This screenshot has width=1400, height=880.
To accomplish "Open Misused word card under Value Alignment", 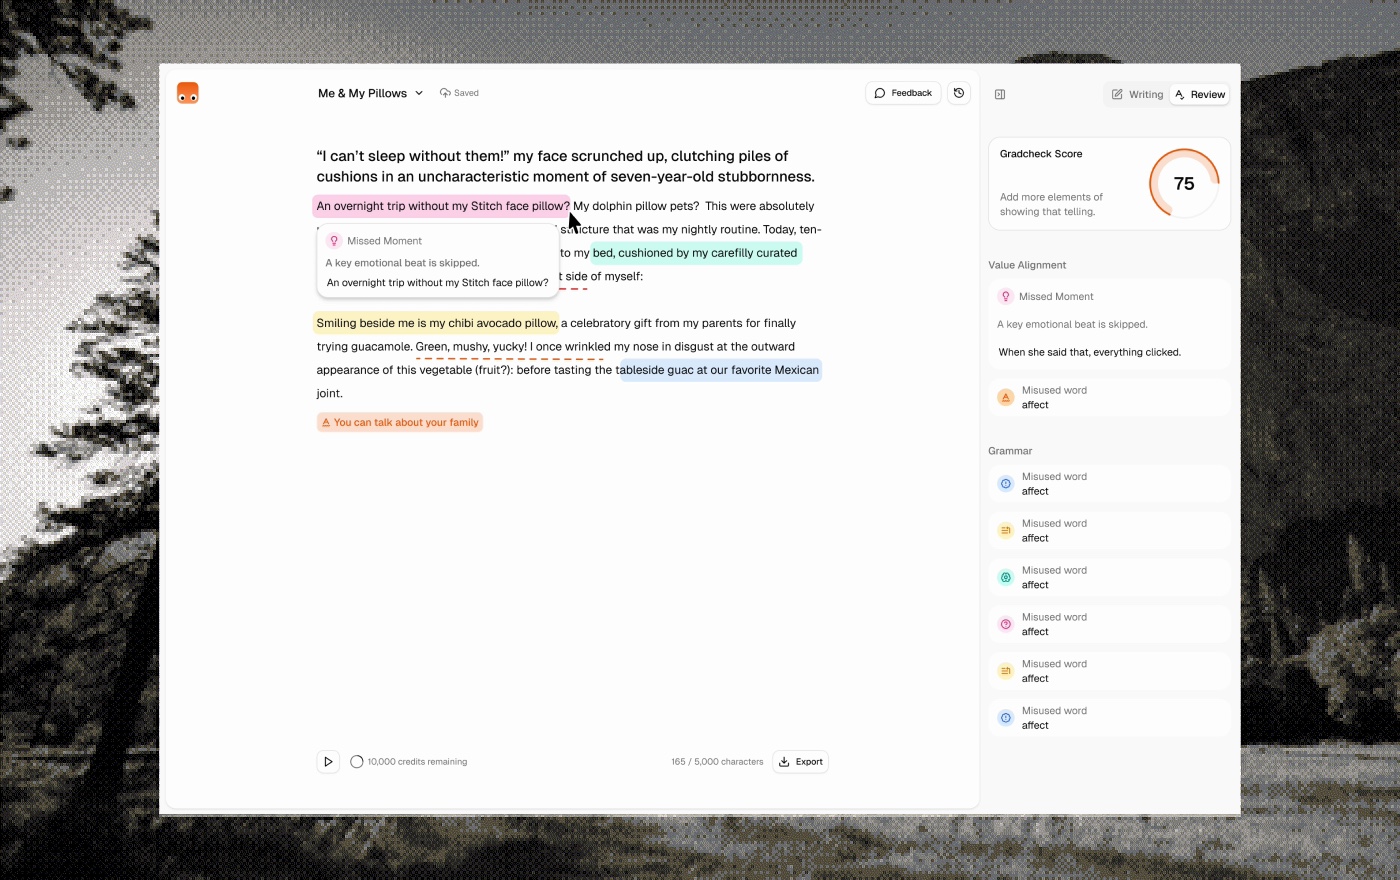I will pyautogui.click(x=1109, y=397).
